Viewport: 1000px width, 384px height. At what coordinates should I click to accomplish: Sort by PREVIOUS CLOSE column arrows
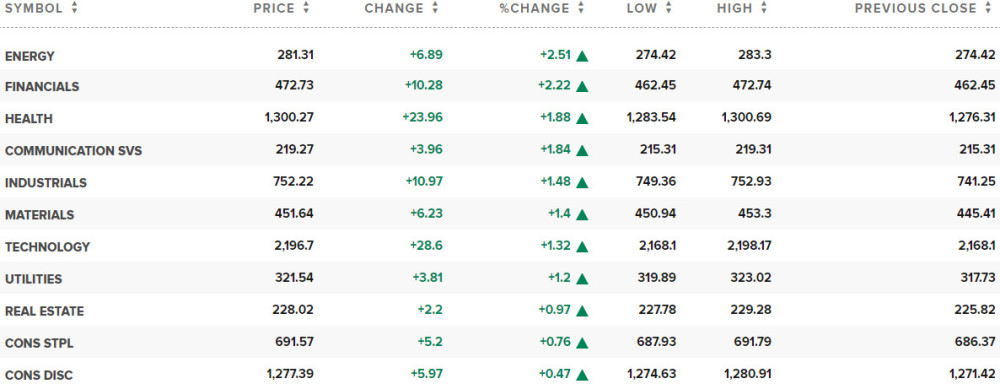pos(989,8)
